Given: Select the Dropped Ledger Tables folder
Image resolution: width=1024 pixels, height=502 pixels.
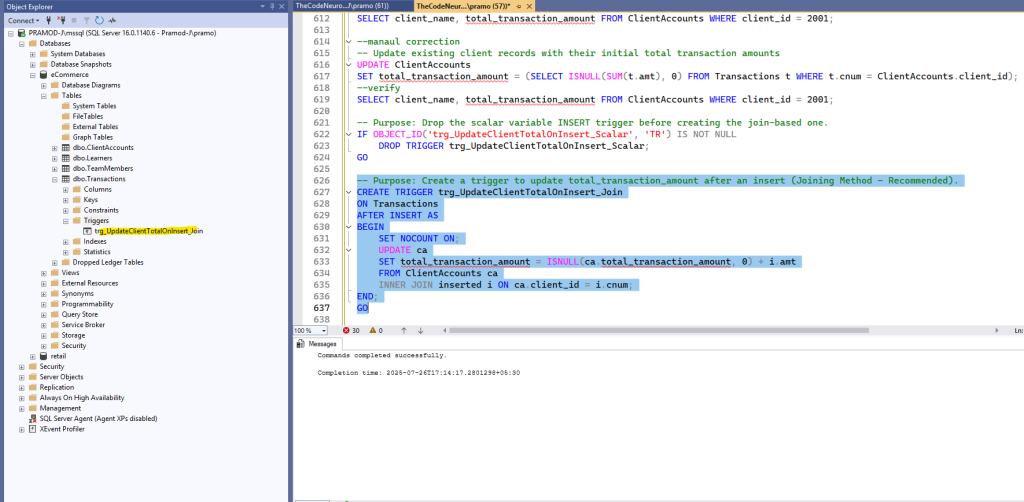Looking at the screenshot, I should pos(108,262).
